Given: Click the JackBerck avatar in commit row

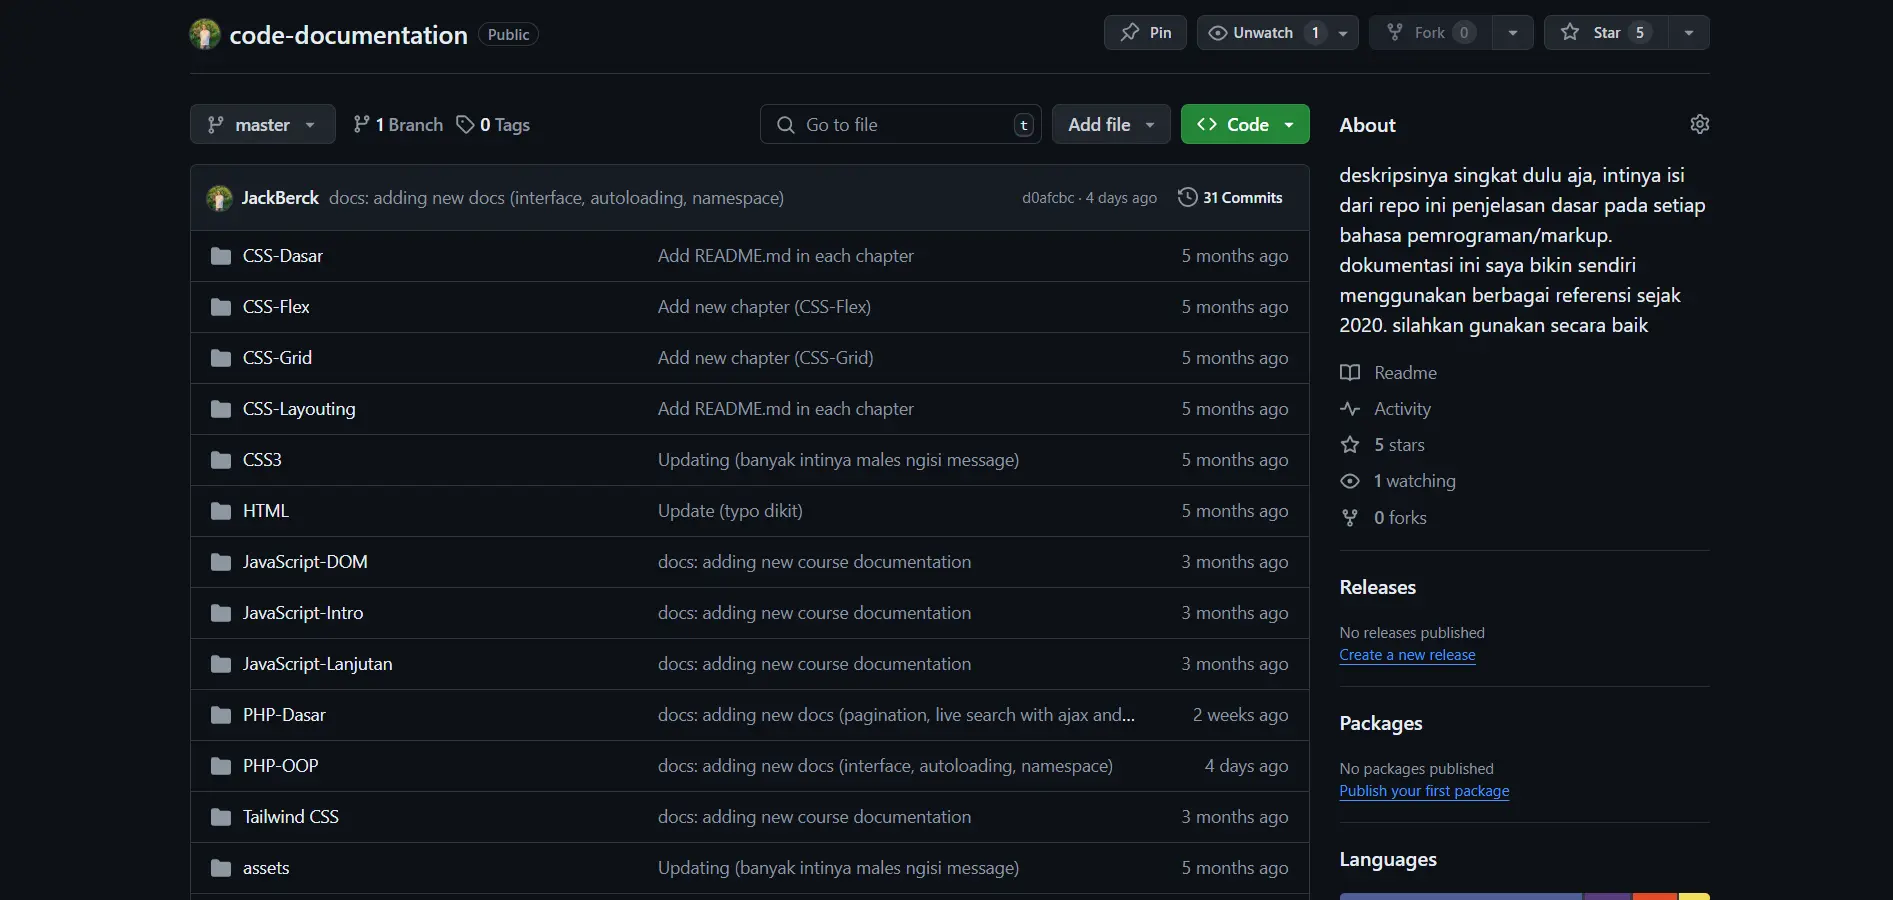Looking at the screenshot, I should (x=219, y=198).
